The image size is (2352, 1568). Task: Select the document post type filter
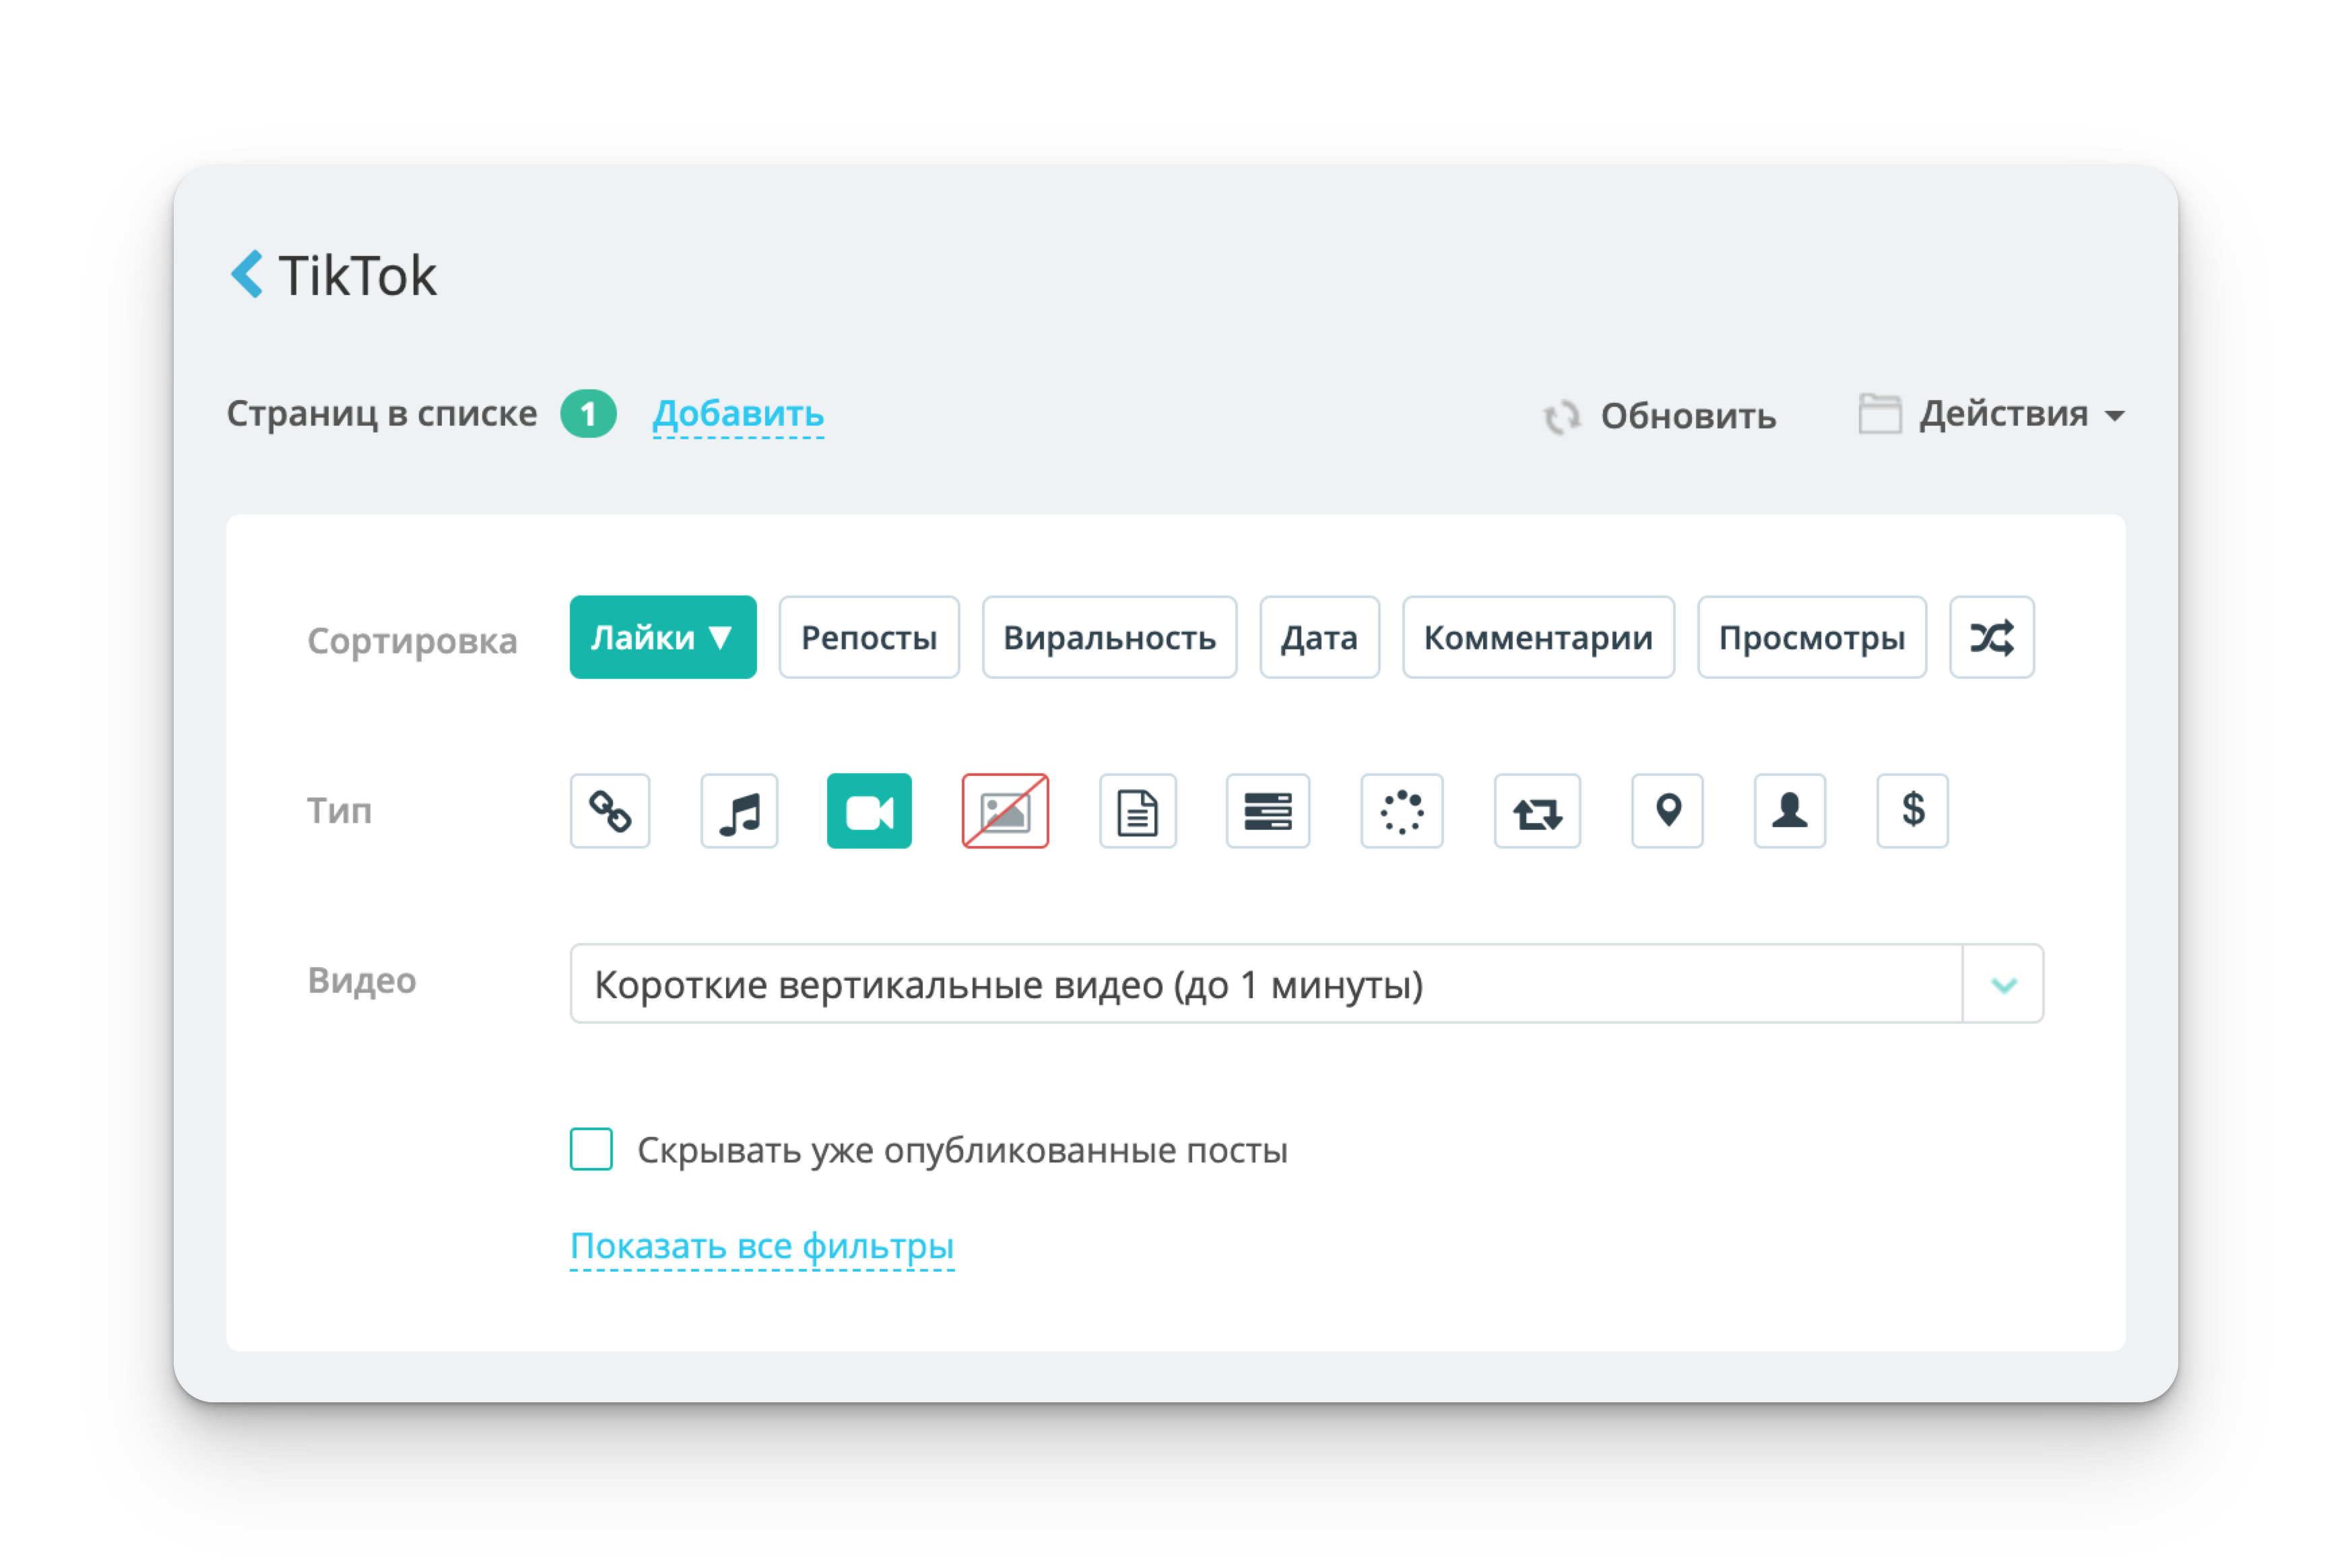[1137, 811]
